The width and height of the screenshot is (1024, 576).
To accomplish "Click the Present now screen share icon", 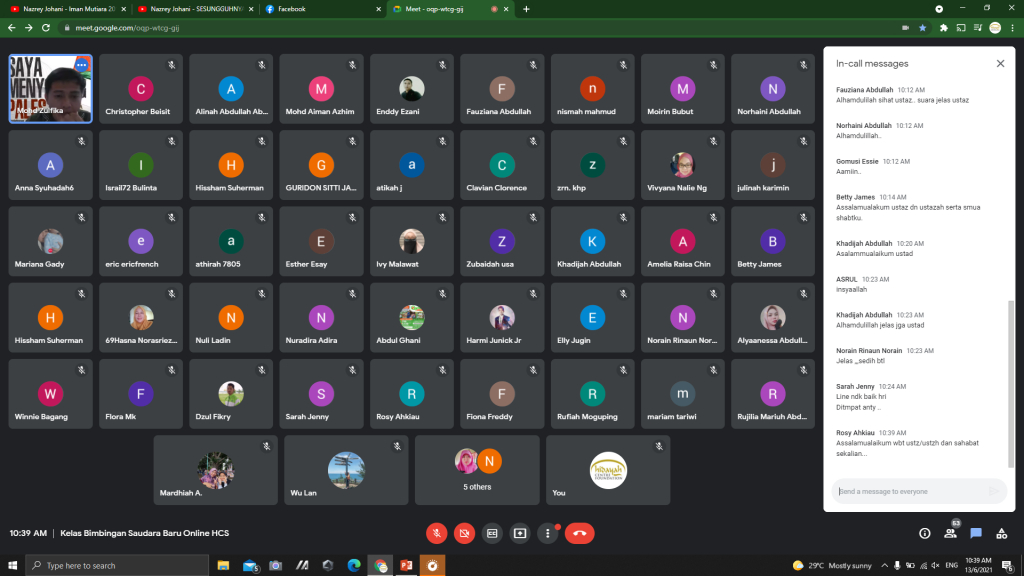I will [520, 533].
